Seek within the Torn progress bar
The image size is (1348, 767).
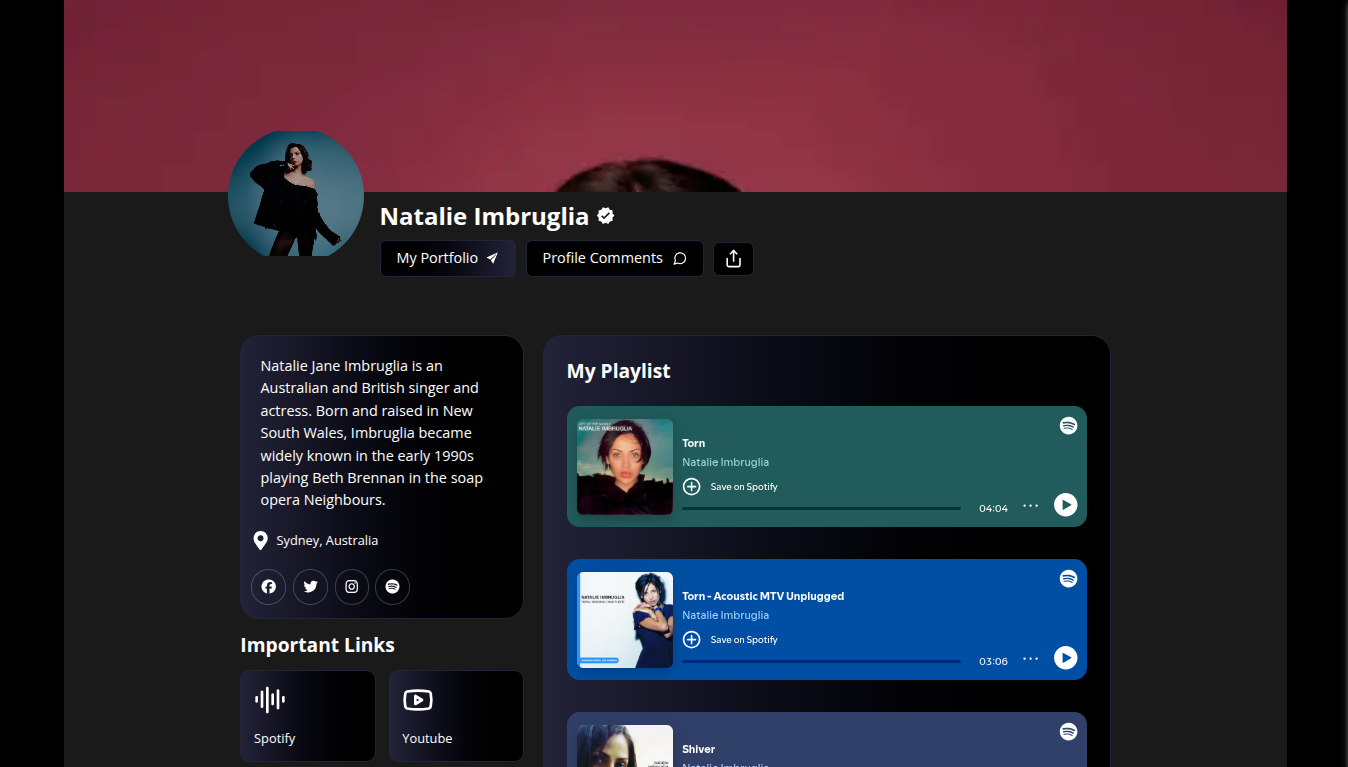pos(821,508)
